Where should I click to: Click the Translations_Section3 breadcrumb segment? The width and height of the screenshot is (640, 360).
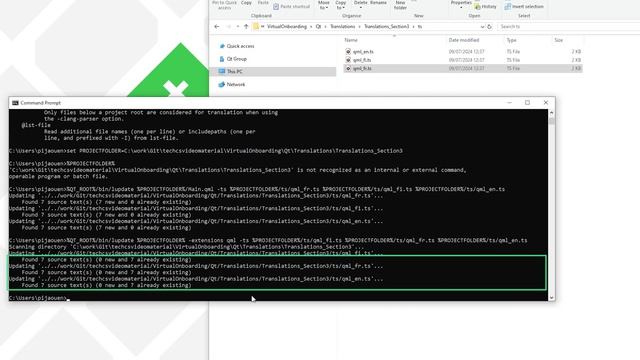point(387,27)
